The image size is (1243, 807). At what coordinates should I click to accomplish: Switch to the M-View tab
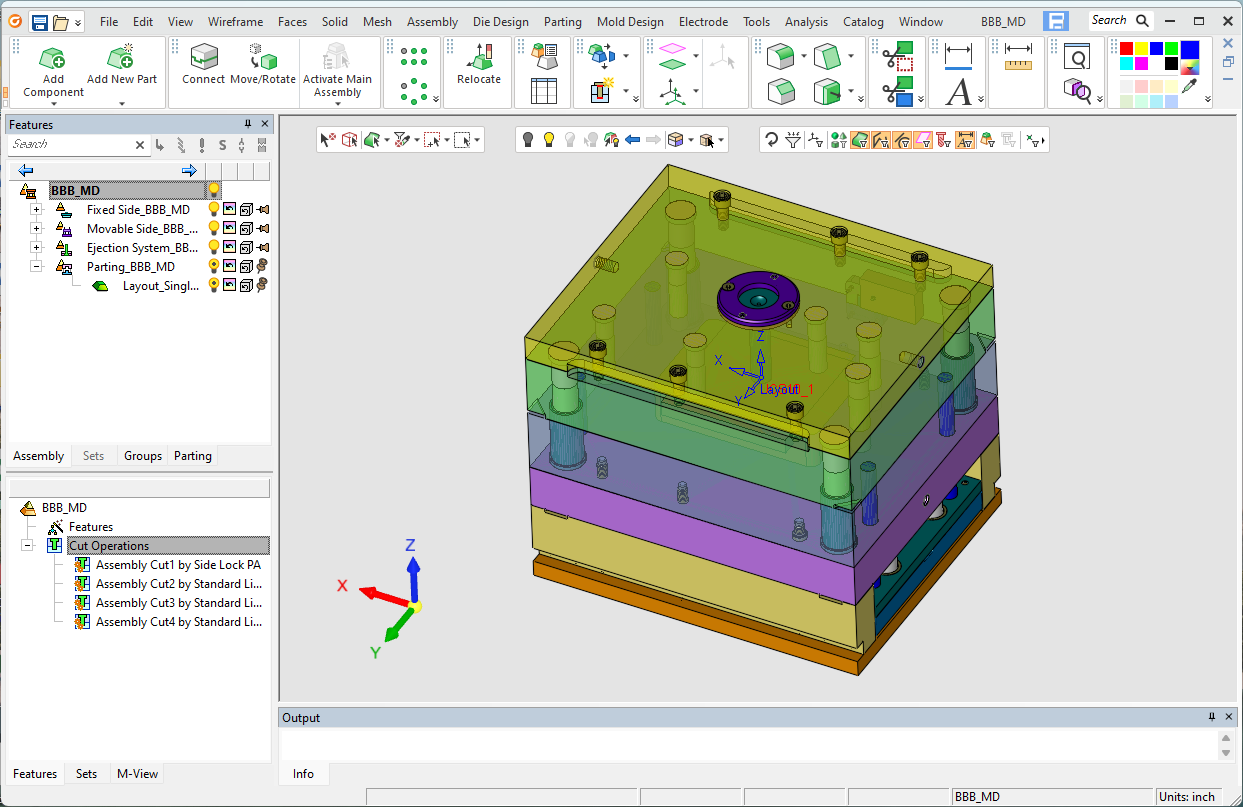tap(137, 774)
